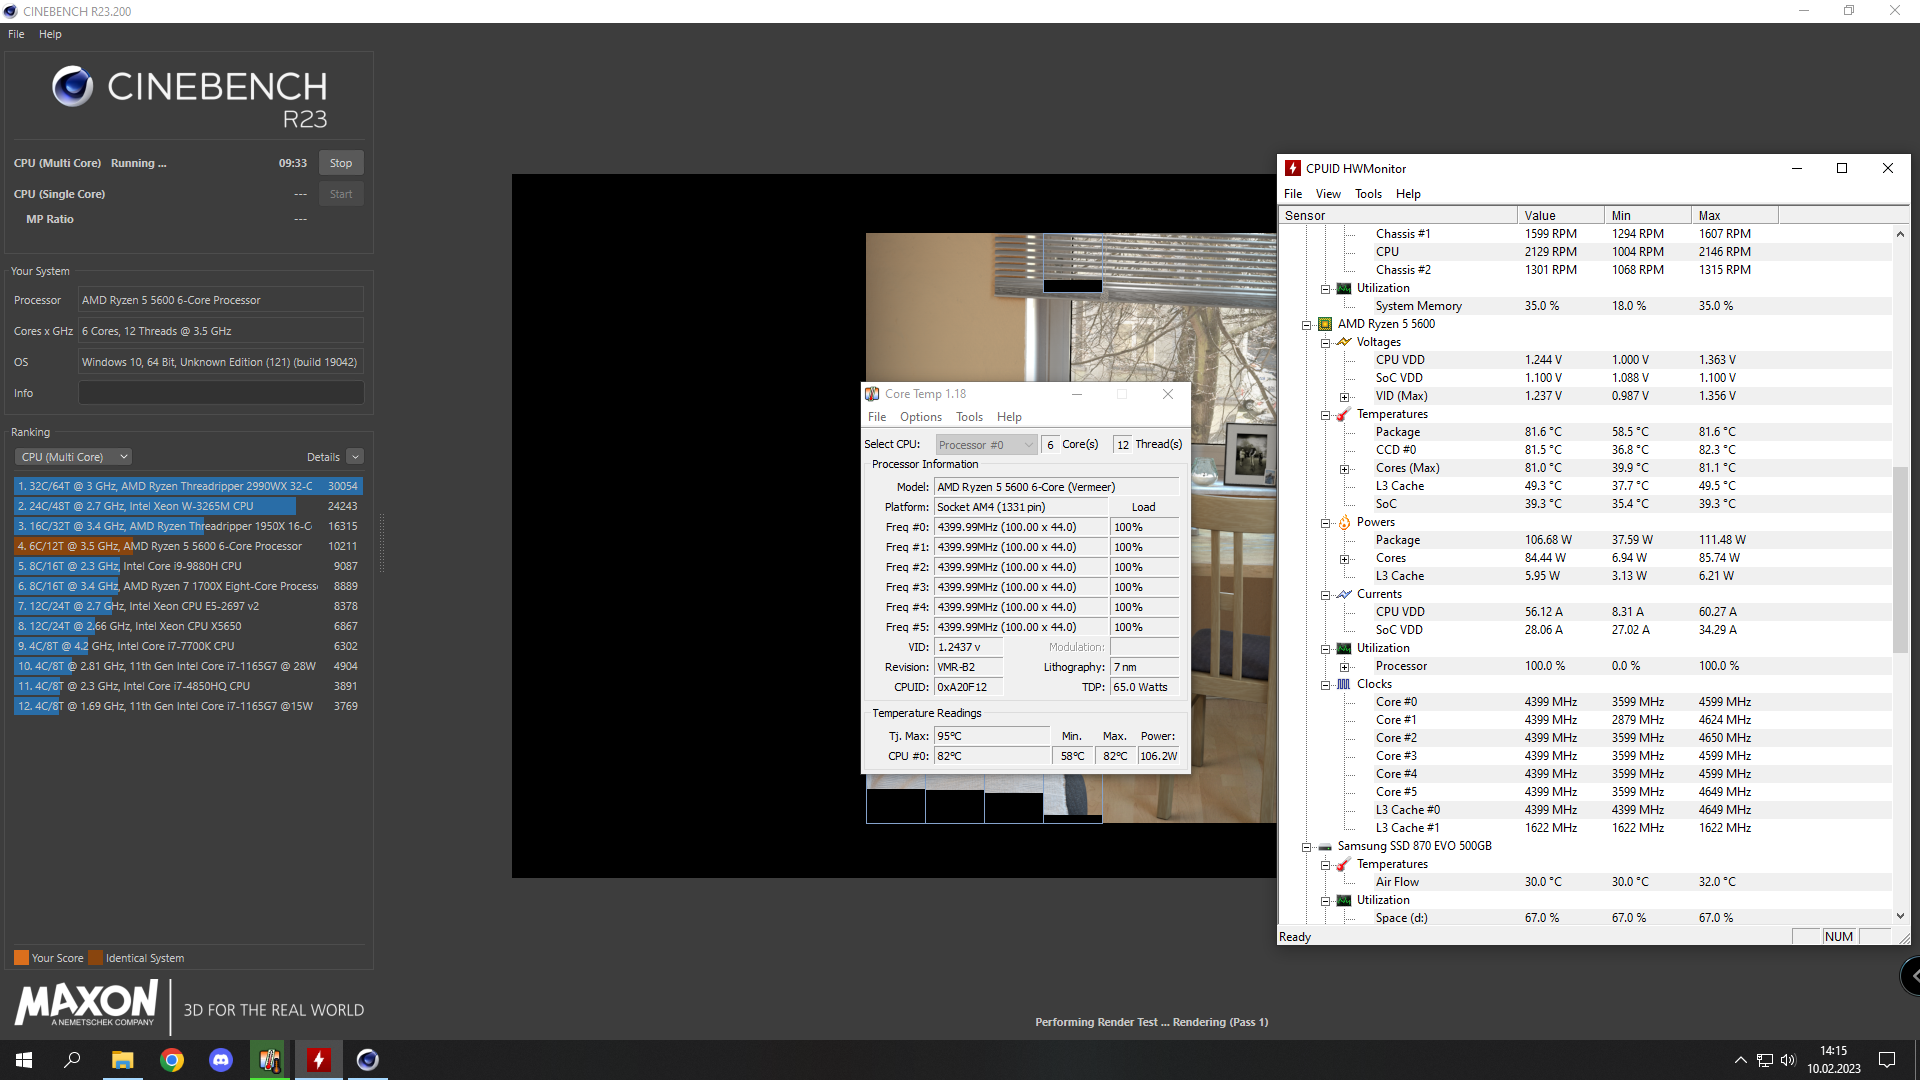Click the Sensor column header

click(x=1397, y=215)
